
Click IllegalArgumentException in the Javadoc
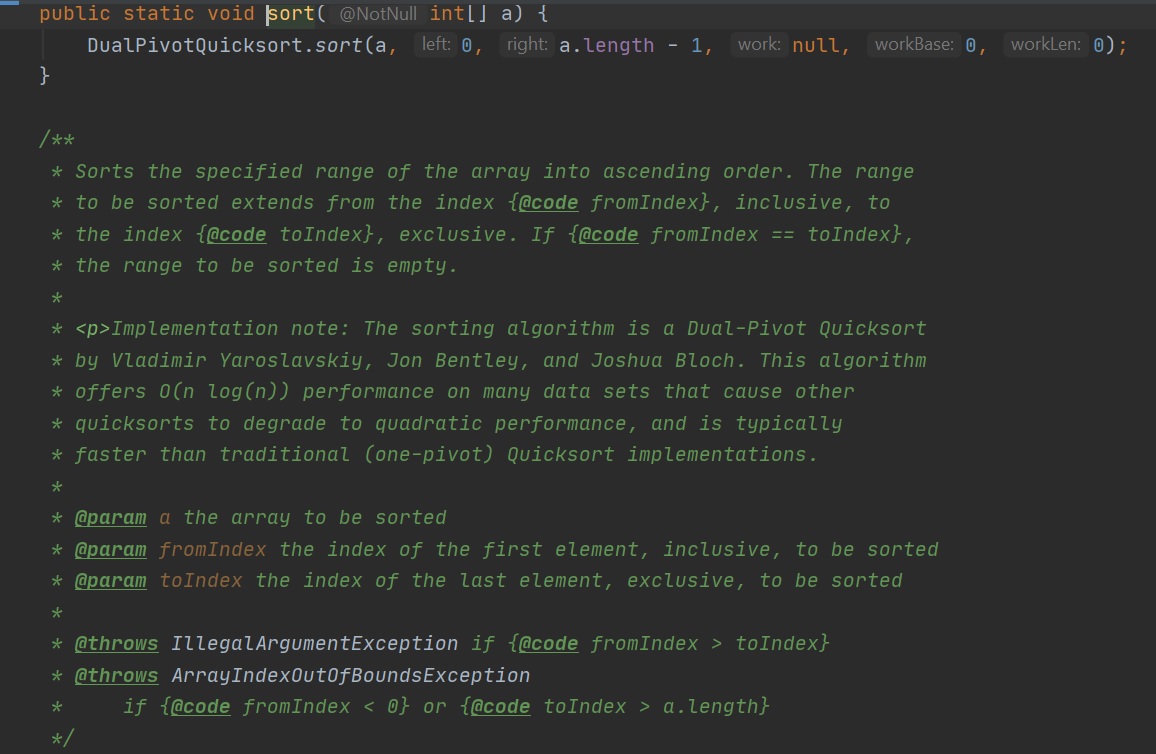coord(314,643)
